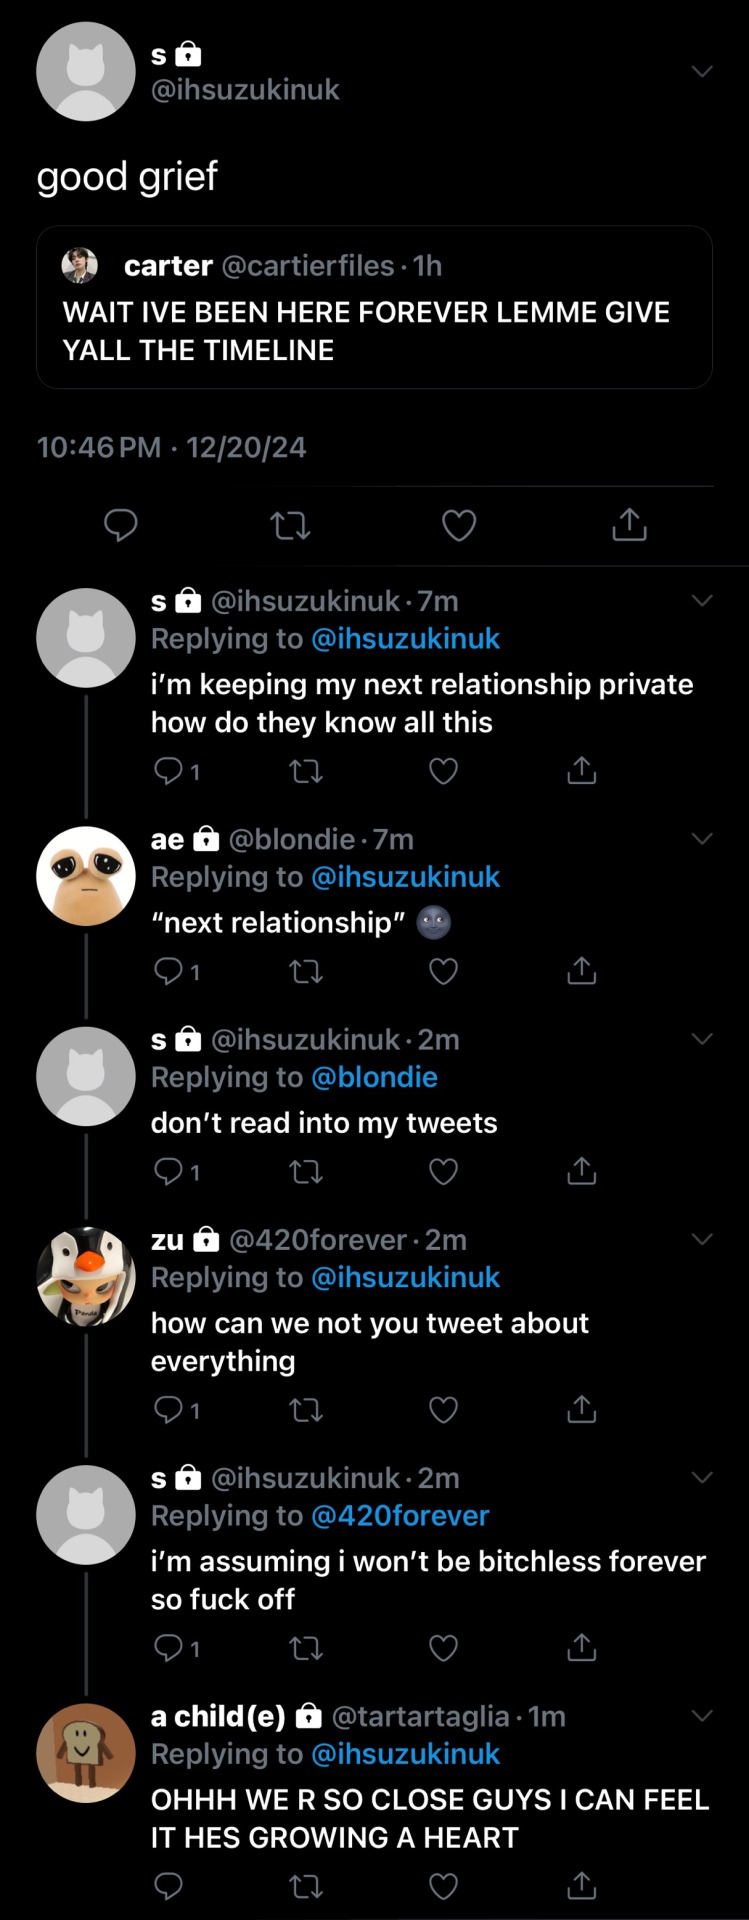Retweet zu's 'you tweet about everything' reply

[x=306, y=1410]
